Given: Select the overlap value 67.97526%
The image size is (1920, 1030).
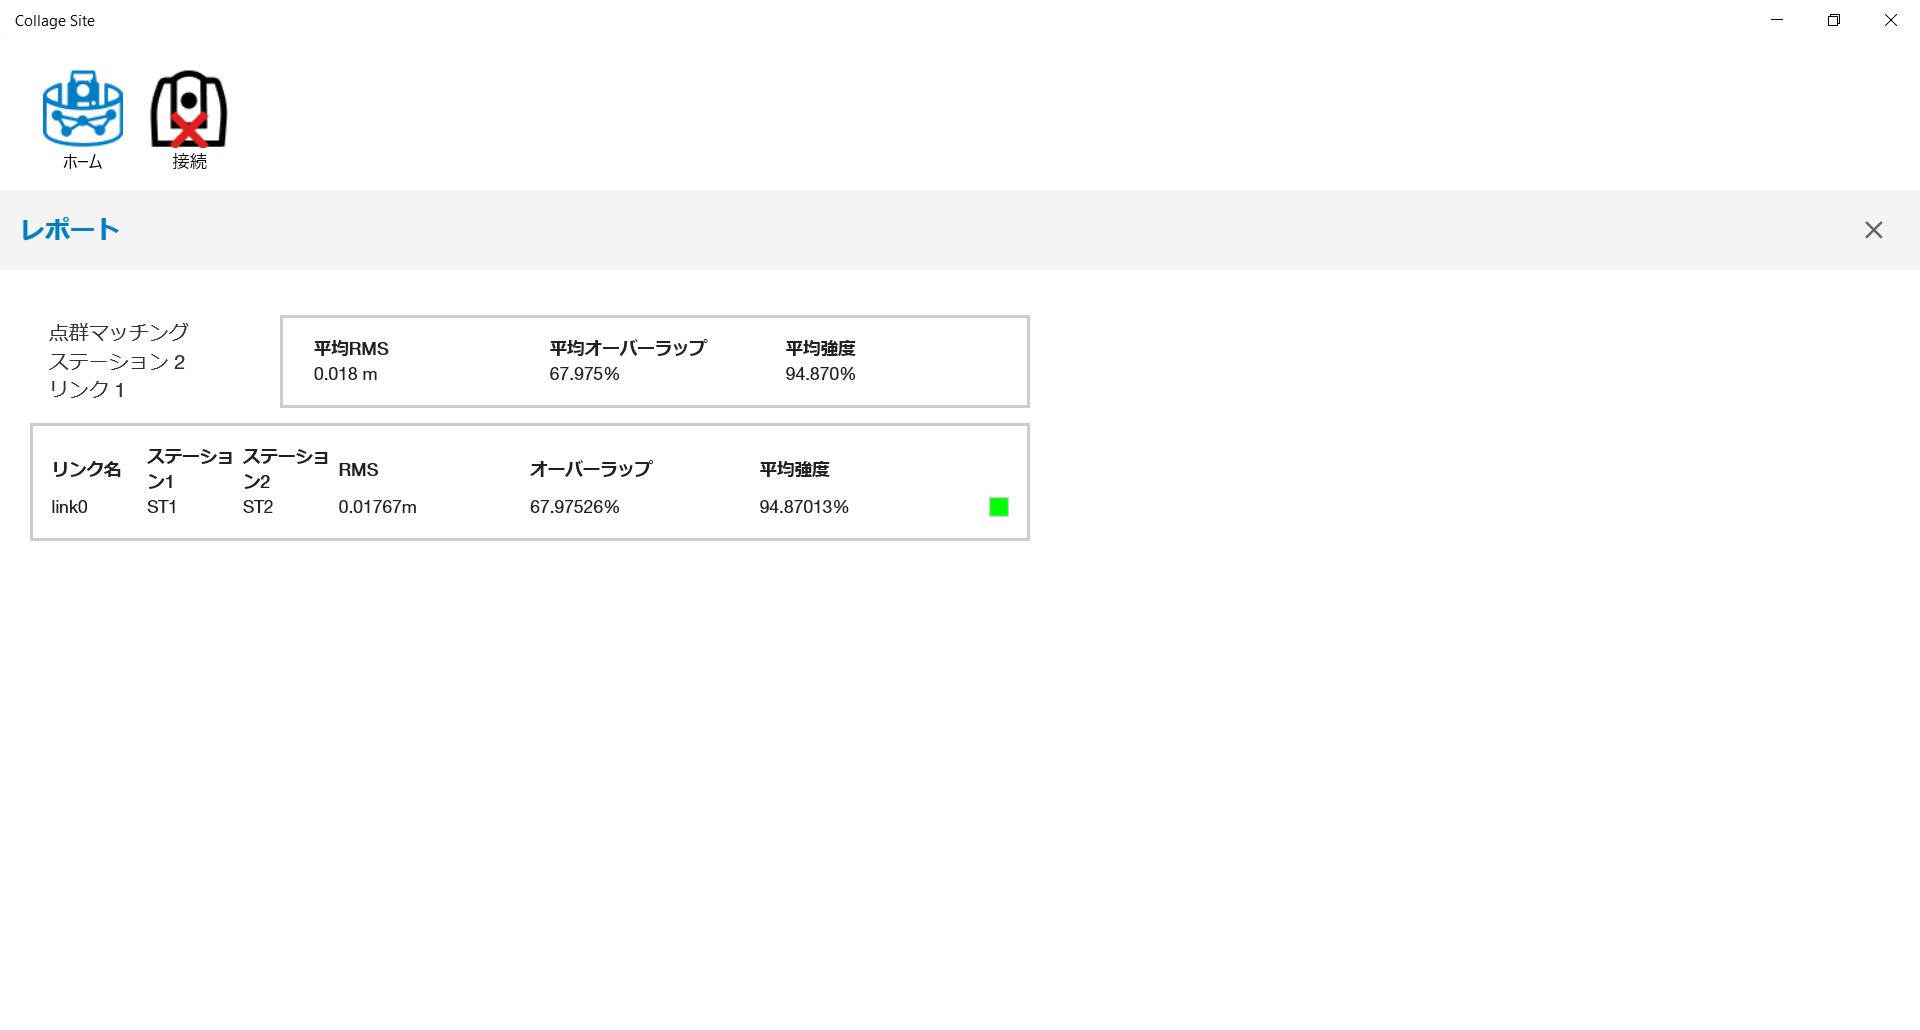Looking at the screenshot, I should [x=575, y=507].
